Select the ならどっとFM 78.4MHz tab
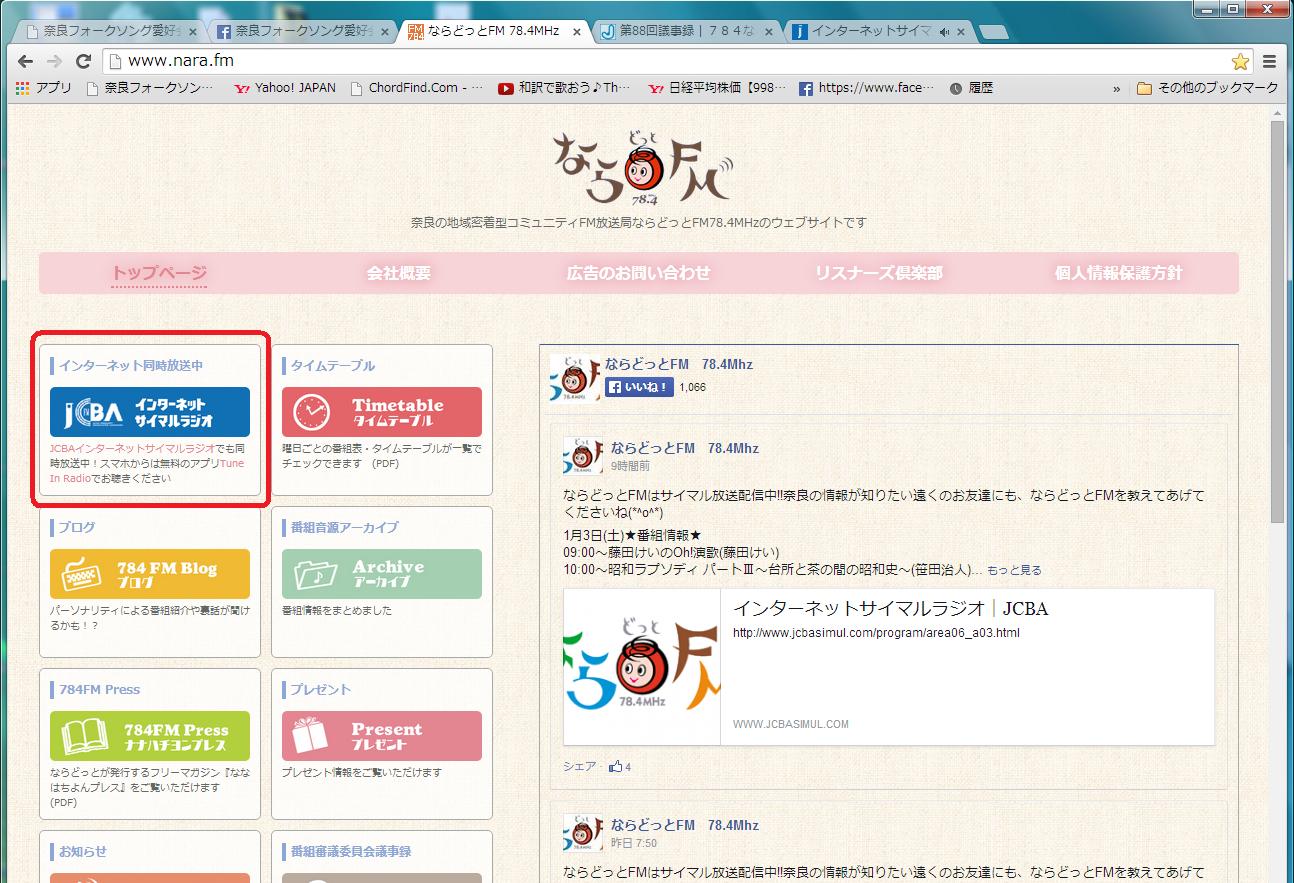1294x883 pixels. coord(490,31)
